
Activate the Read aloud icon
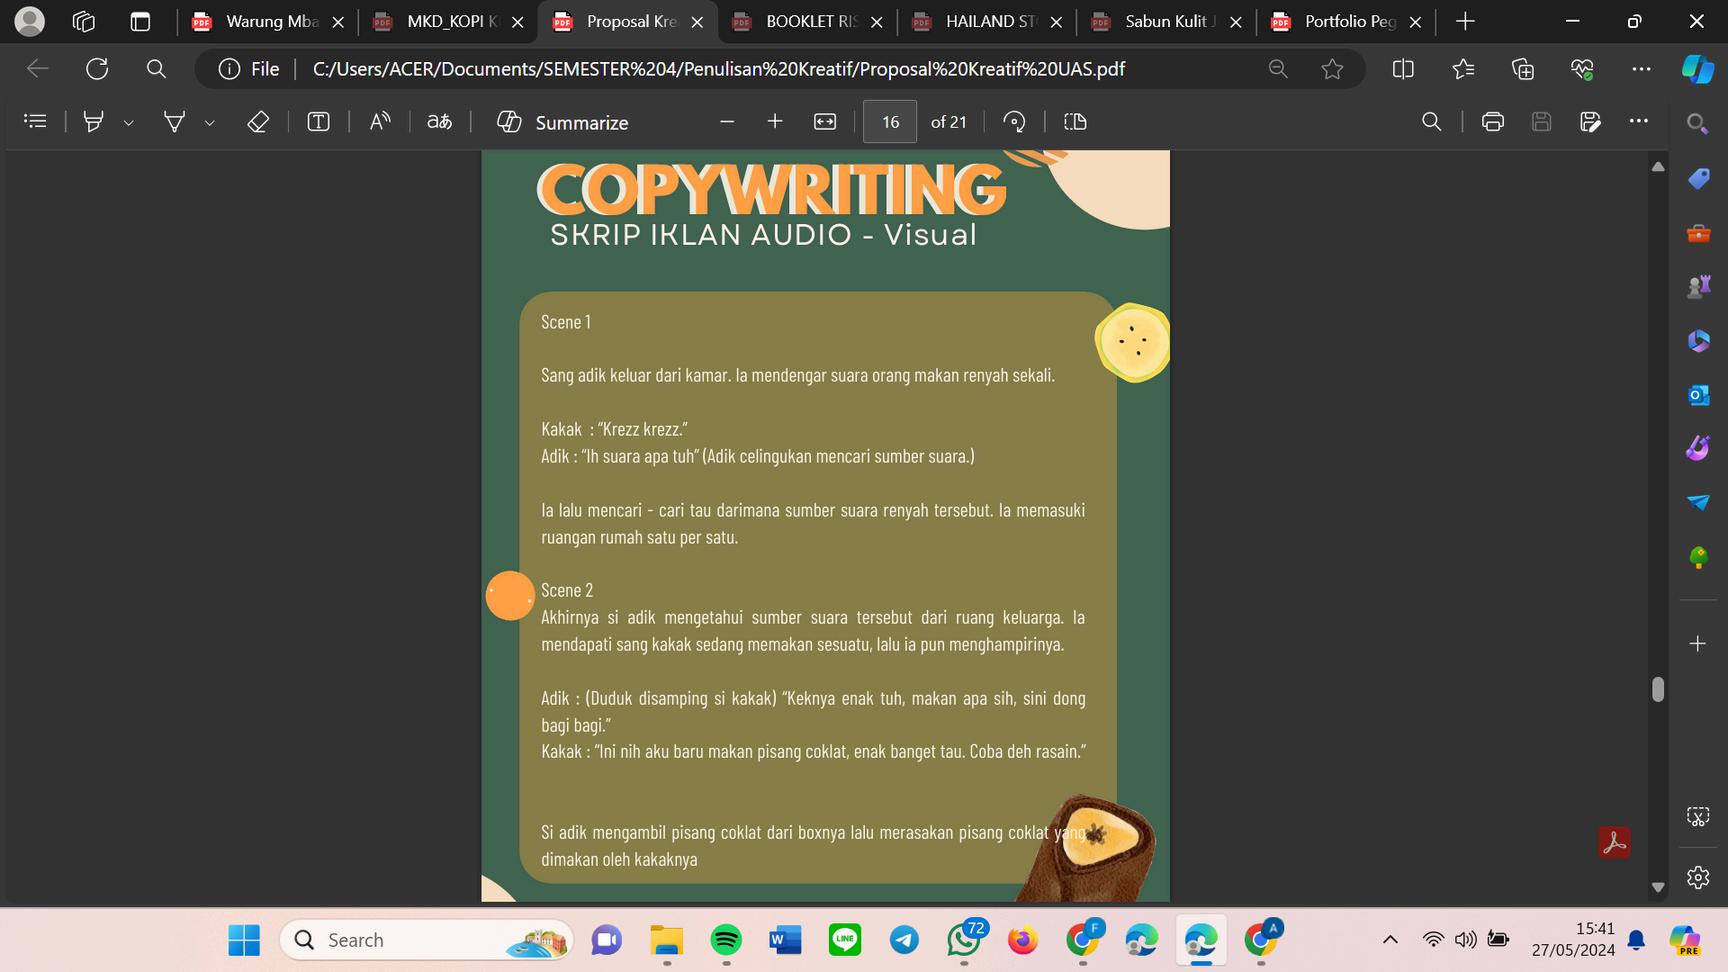tap(379, 122)
